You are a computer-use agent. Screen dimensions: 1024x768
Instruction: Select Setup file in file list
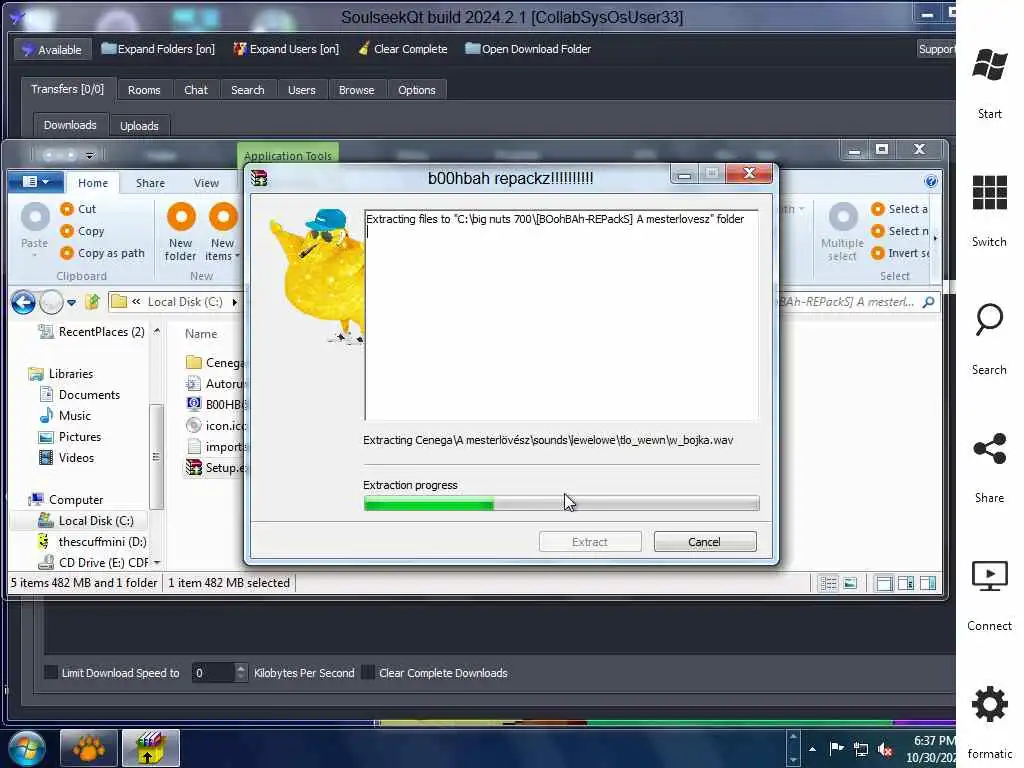(x=216, y=468)
